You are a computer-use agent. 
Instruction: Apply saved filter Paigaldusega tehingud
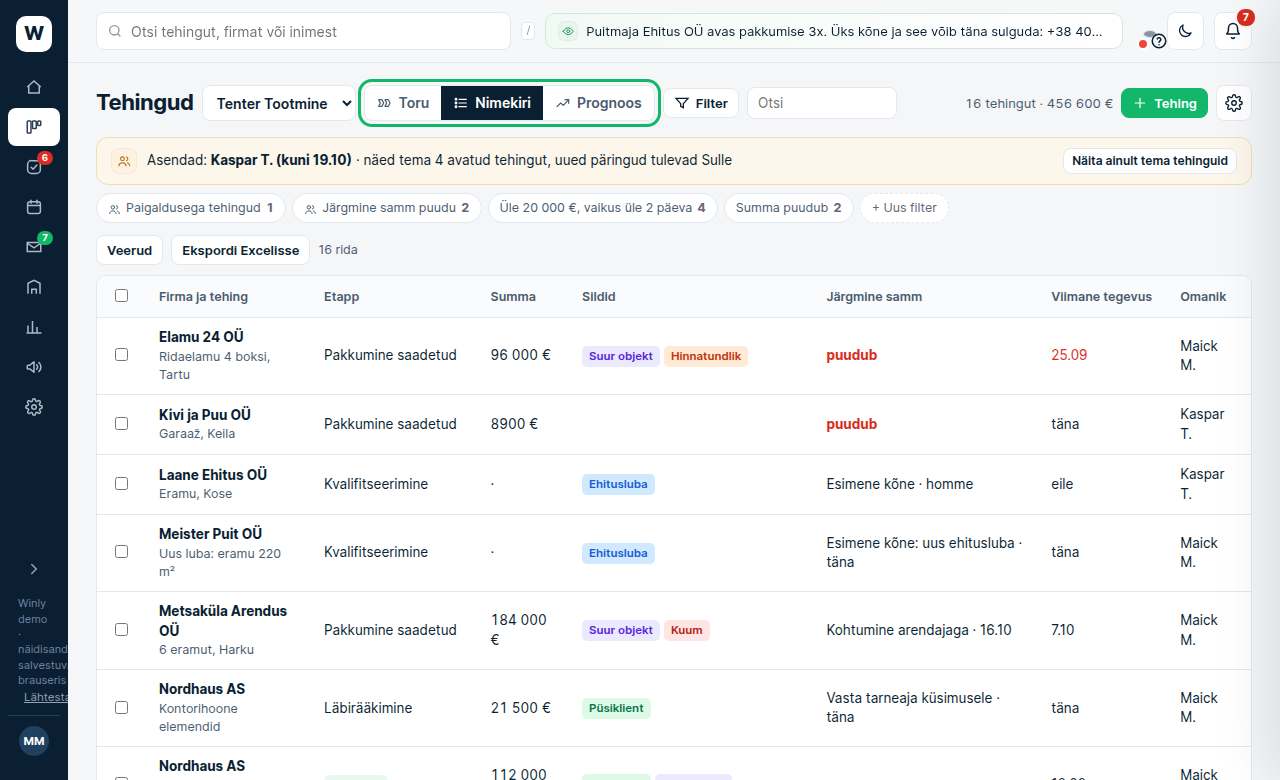point(191,208)
